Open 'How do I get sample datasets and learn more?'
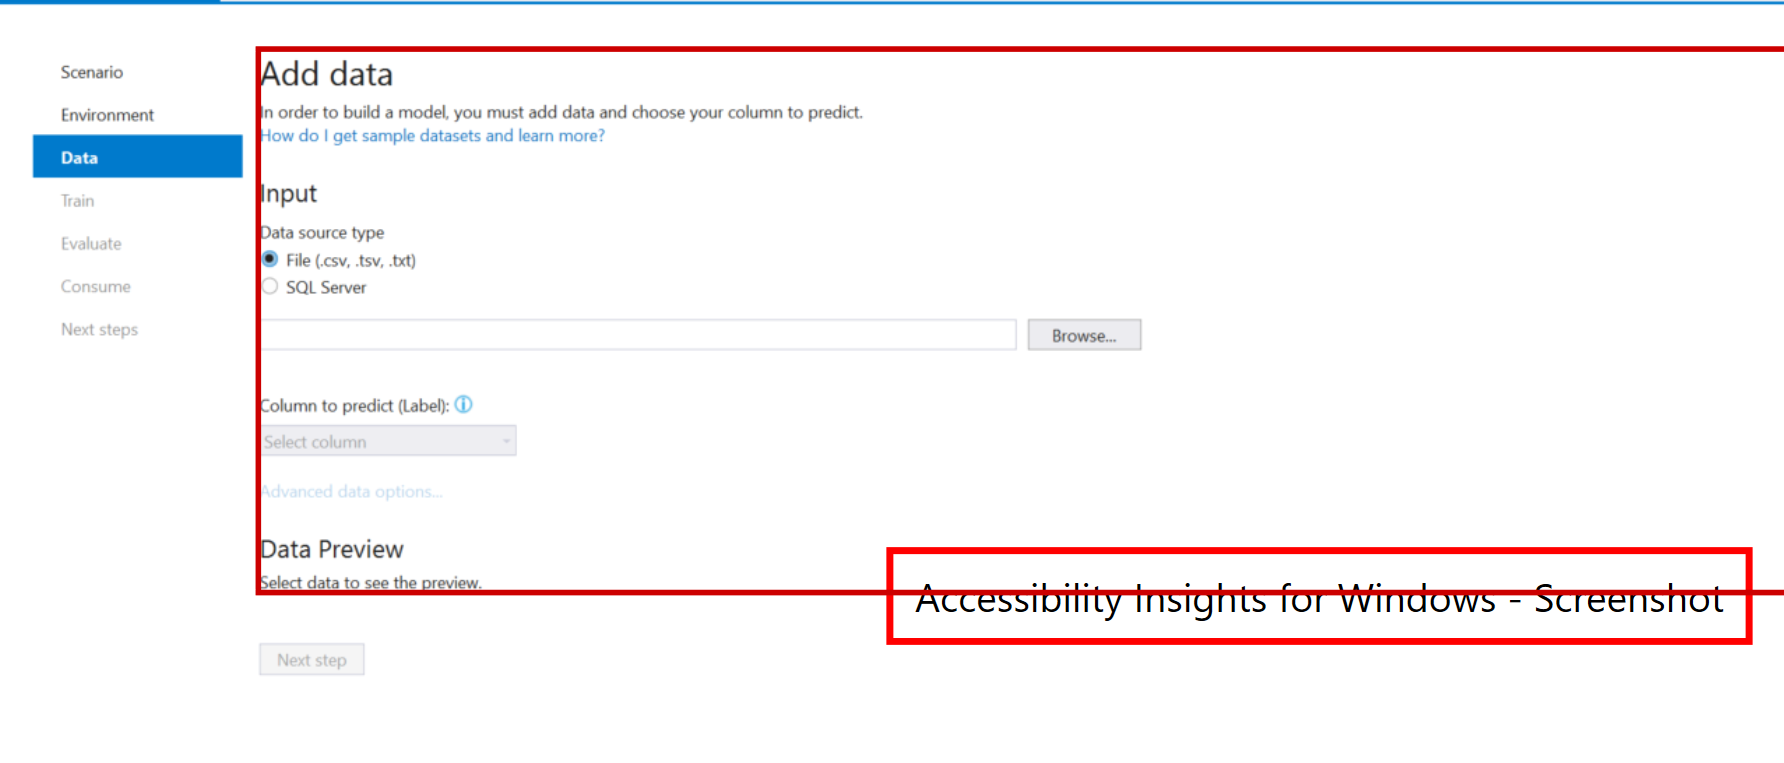 point(432,135)
